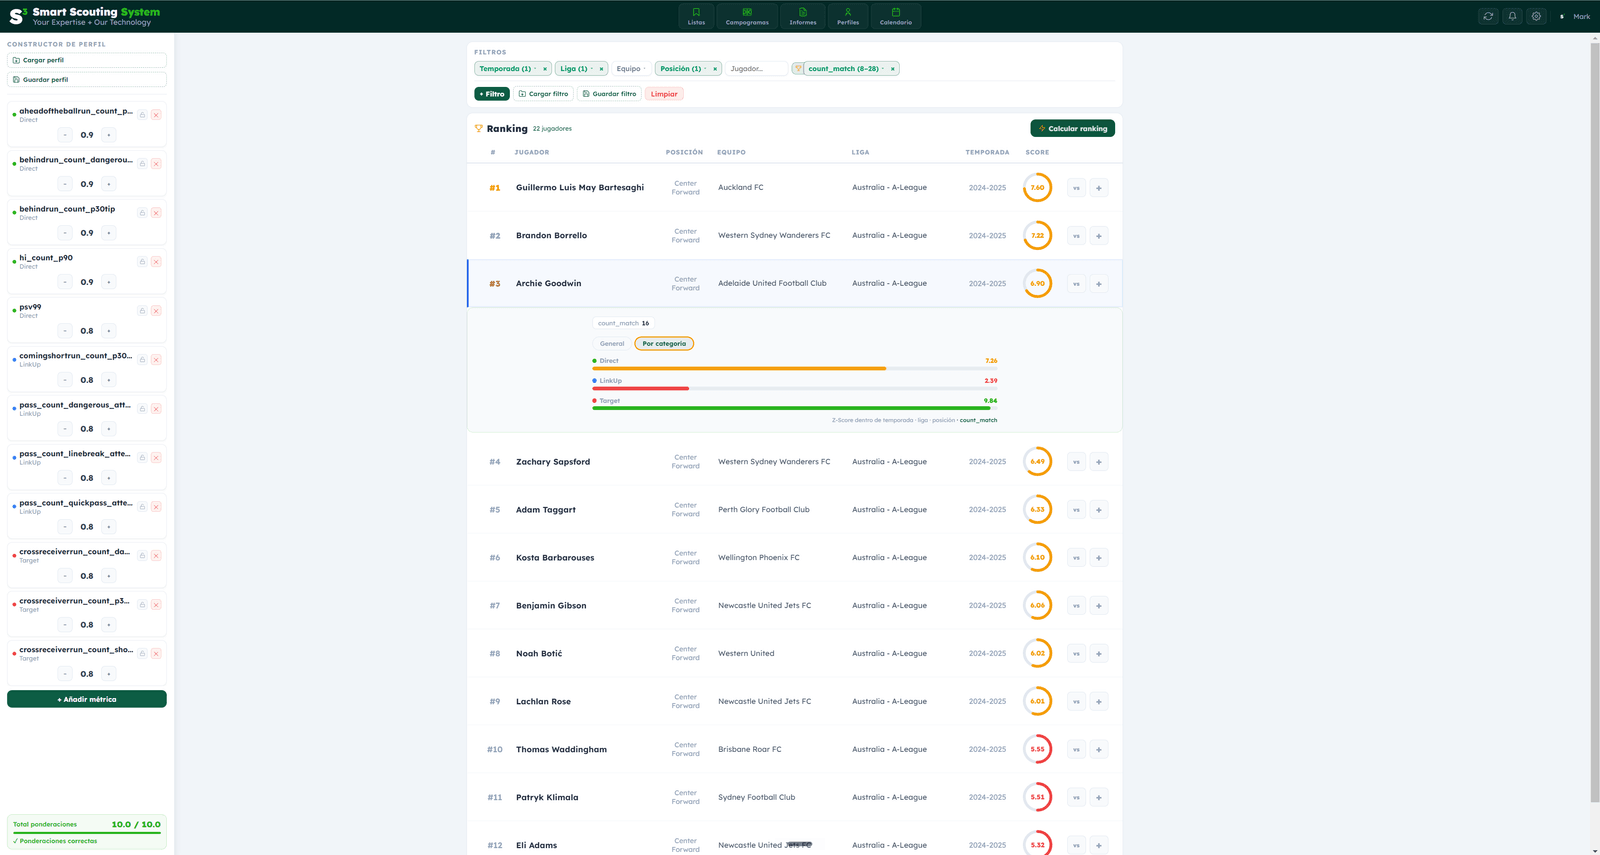Viewport: 1600px width, 855px height.
Task: Open the Equipo filter dropdown
Action: (x=631, y=69)
